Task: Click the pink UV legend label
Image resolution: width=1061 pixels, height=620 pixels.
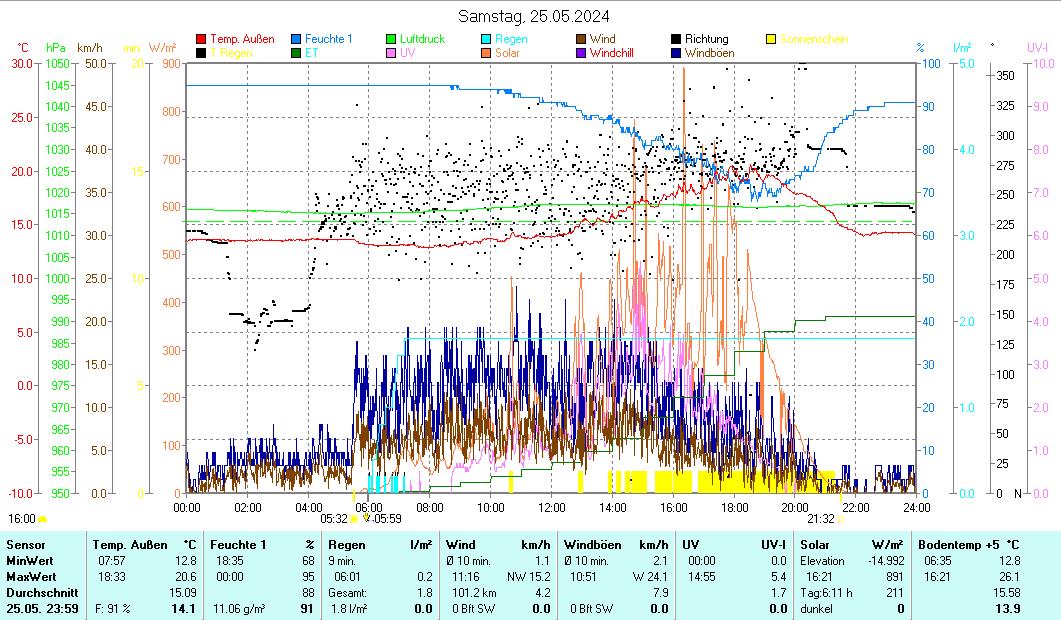Action: pos(407,53)
